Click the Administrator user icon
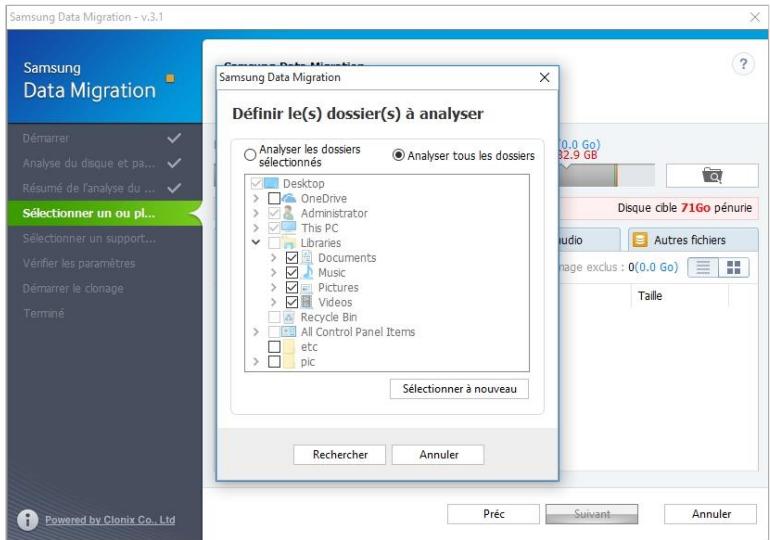This screenshot has height=540, width=770. pyautogui.click(x=289, y=213)
